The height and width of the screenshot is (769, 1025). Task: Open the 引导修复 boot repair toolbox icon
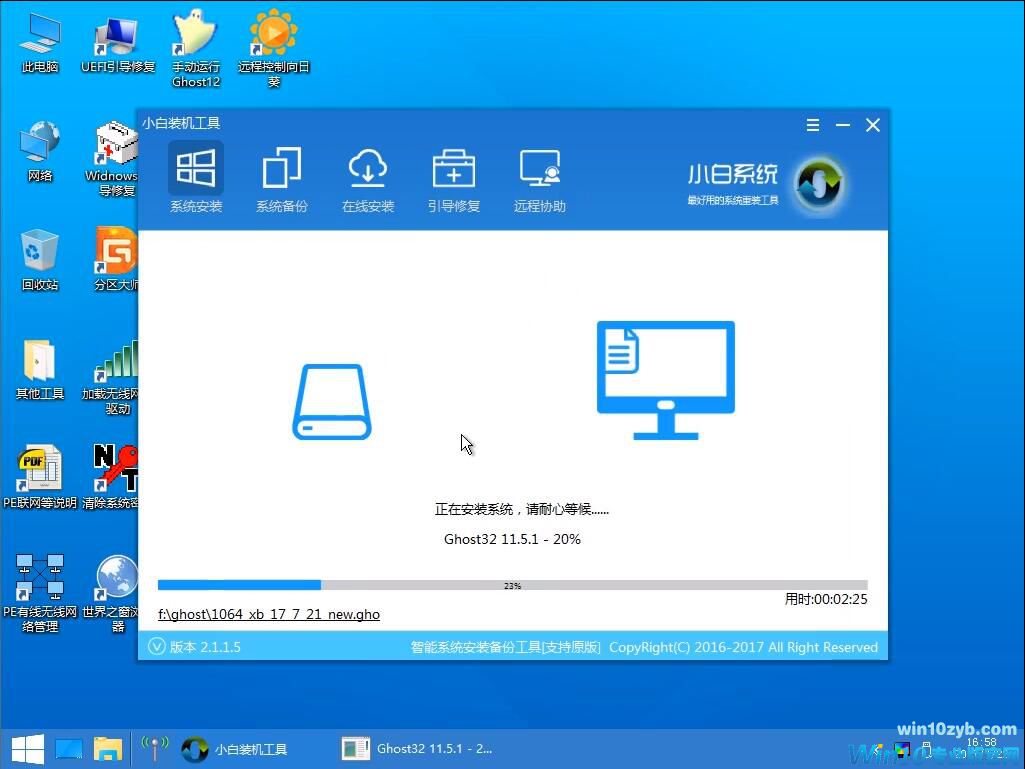tap(454, 178)
